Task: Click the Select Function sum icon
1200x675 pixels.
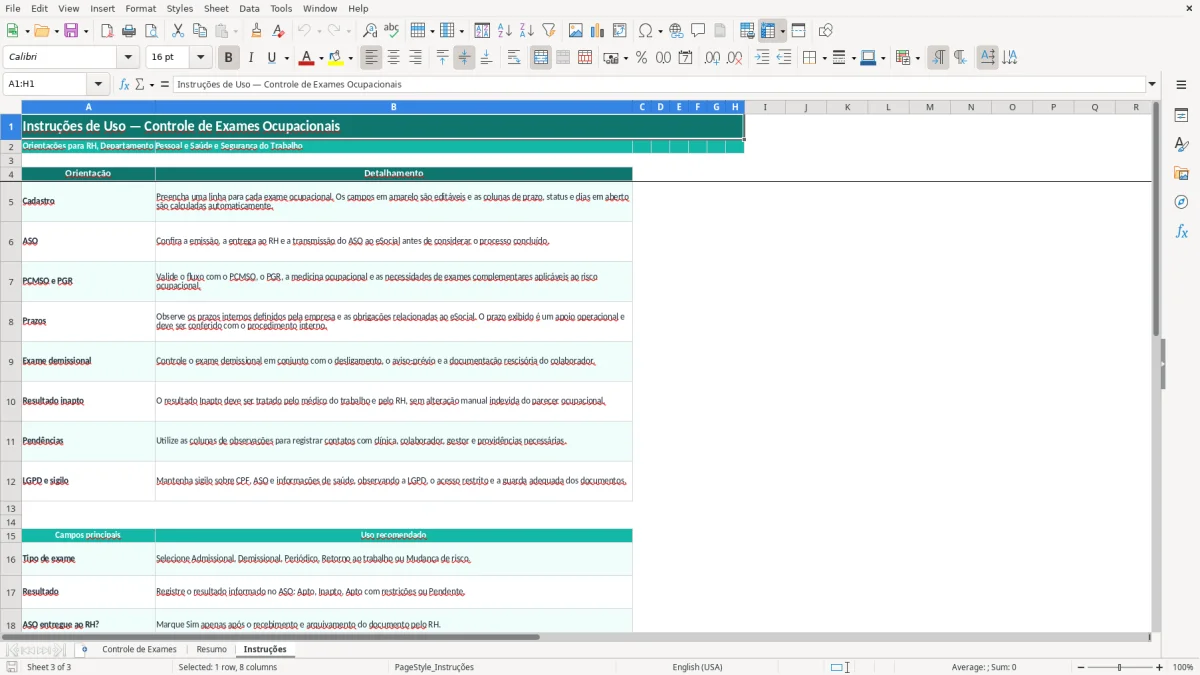Action: pyautogui.click(x=140, y=84)
